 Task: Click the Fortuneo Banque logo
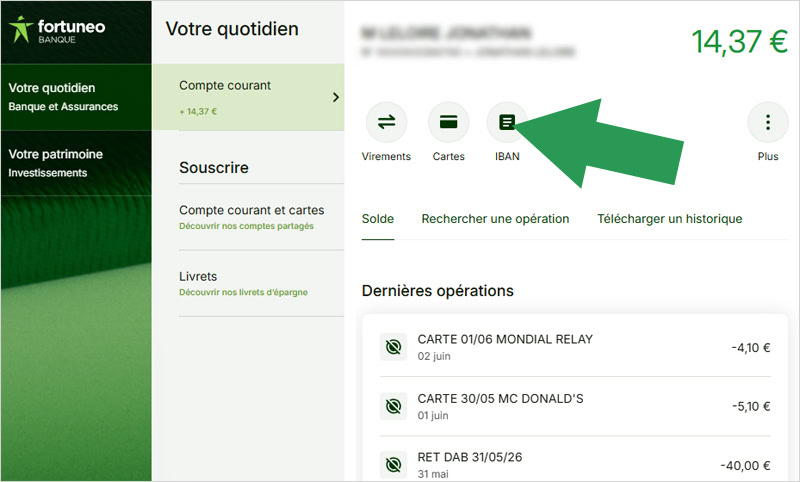point(57,30)
